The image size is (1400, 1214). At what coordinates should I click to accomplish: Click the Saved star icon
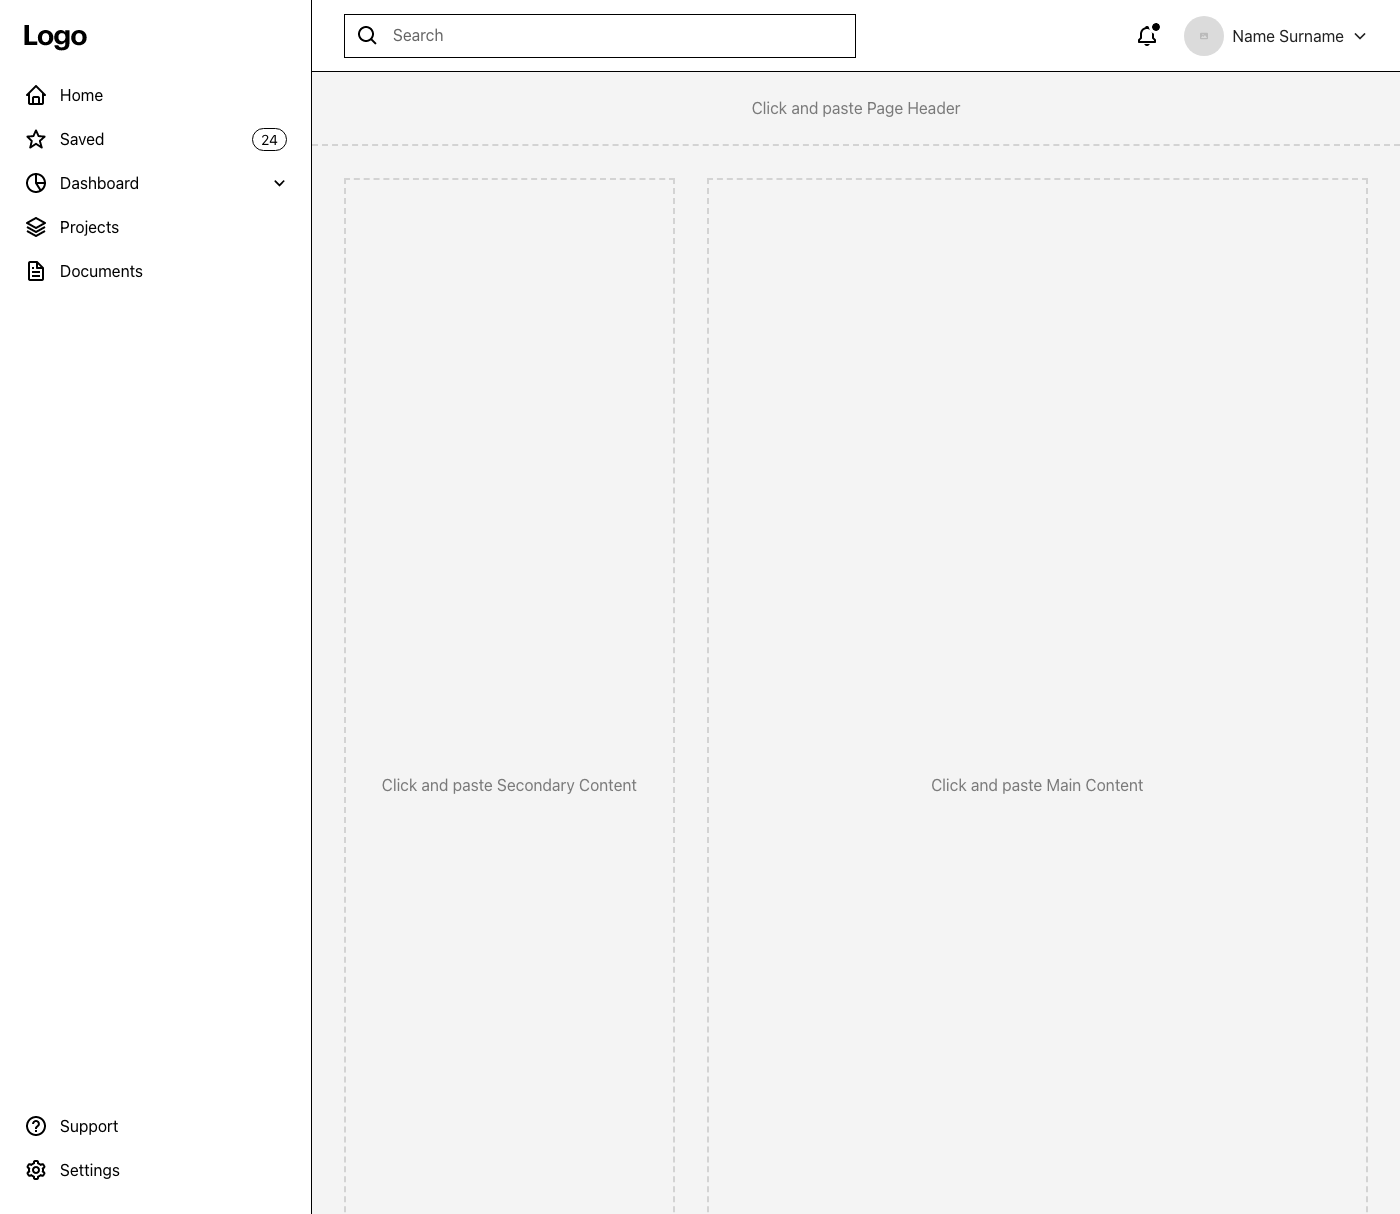coord(36,139)
